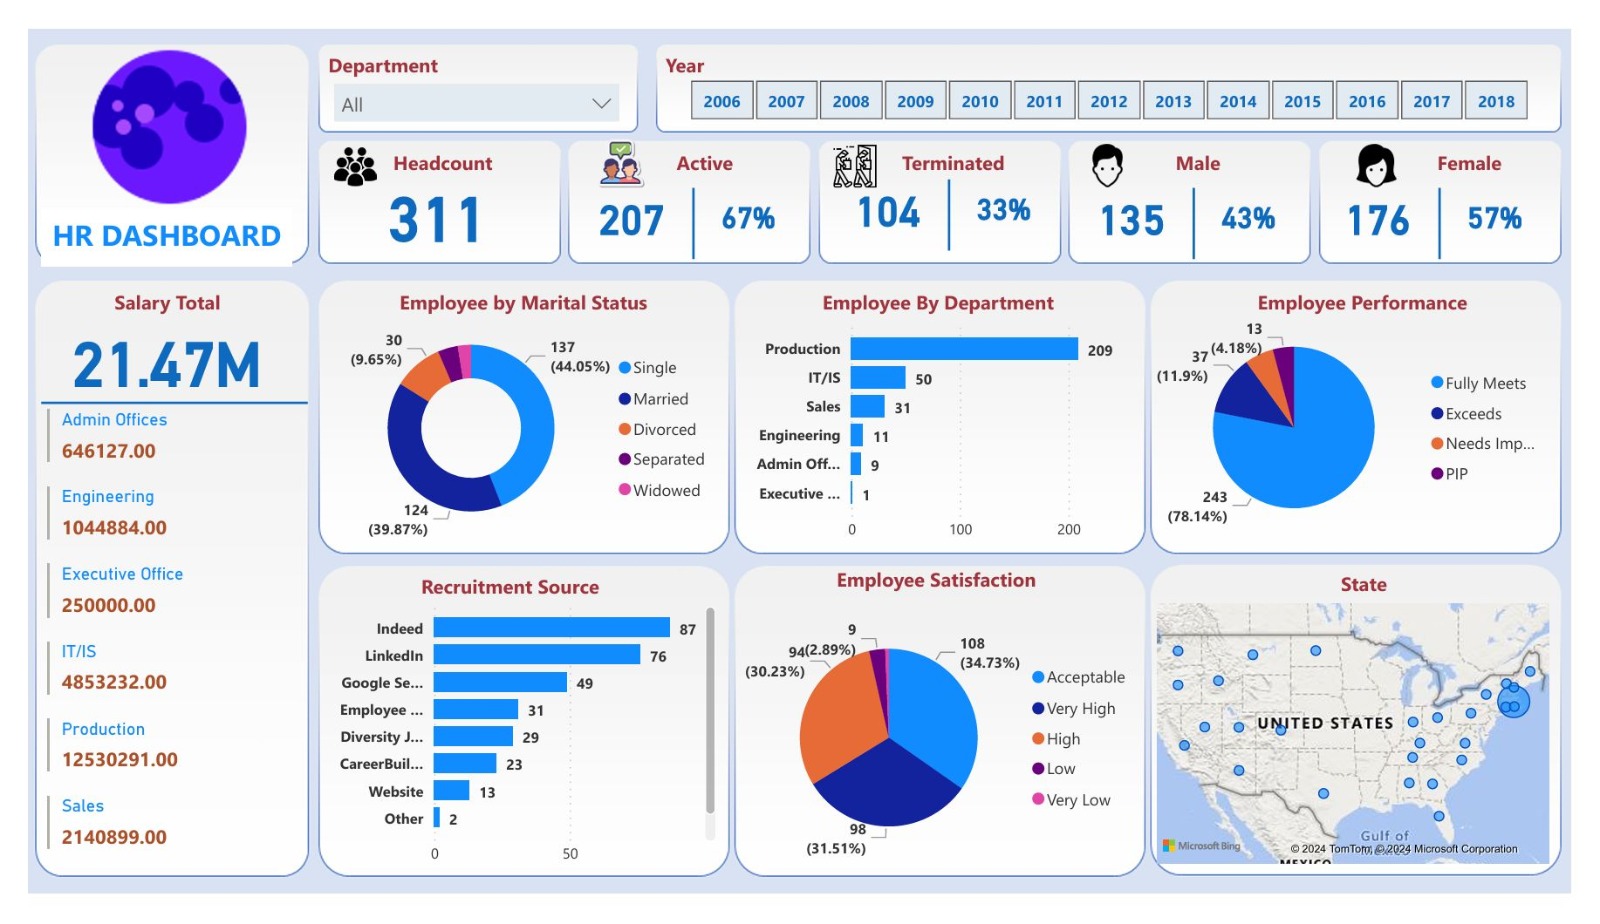Select the LinkedIn recruitment source bar
The height and width of the screenshot is (924, 1600).
coord(536,655)
